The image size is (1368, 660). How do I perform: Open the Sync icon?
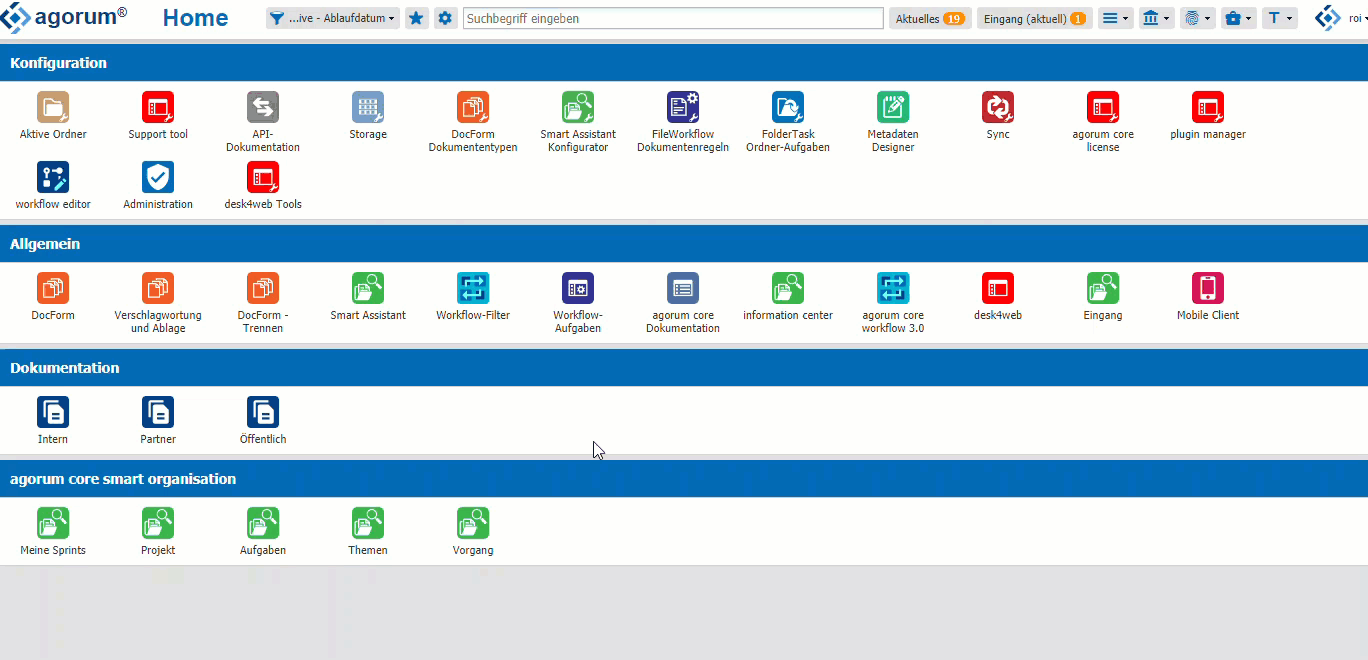[998, 107]
